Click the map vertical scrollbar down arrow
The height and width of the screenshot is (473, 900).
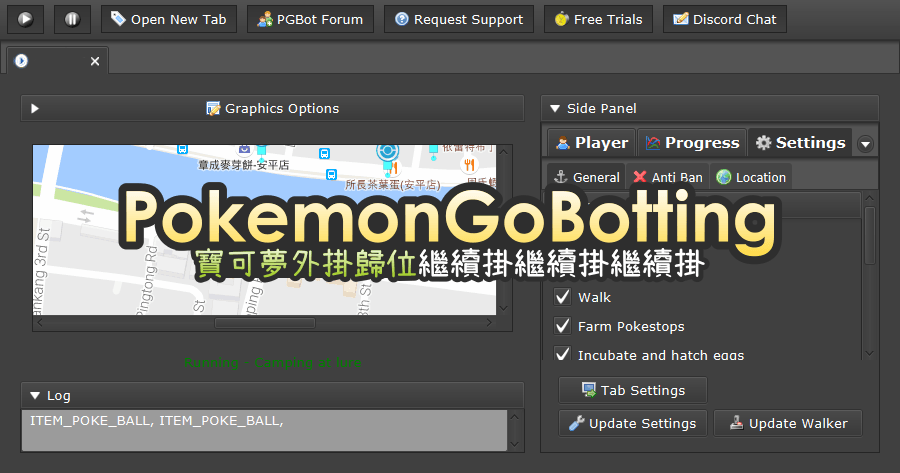(503, 308)
